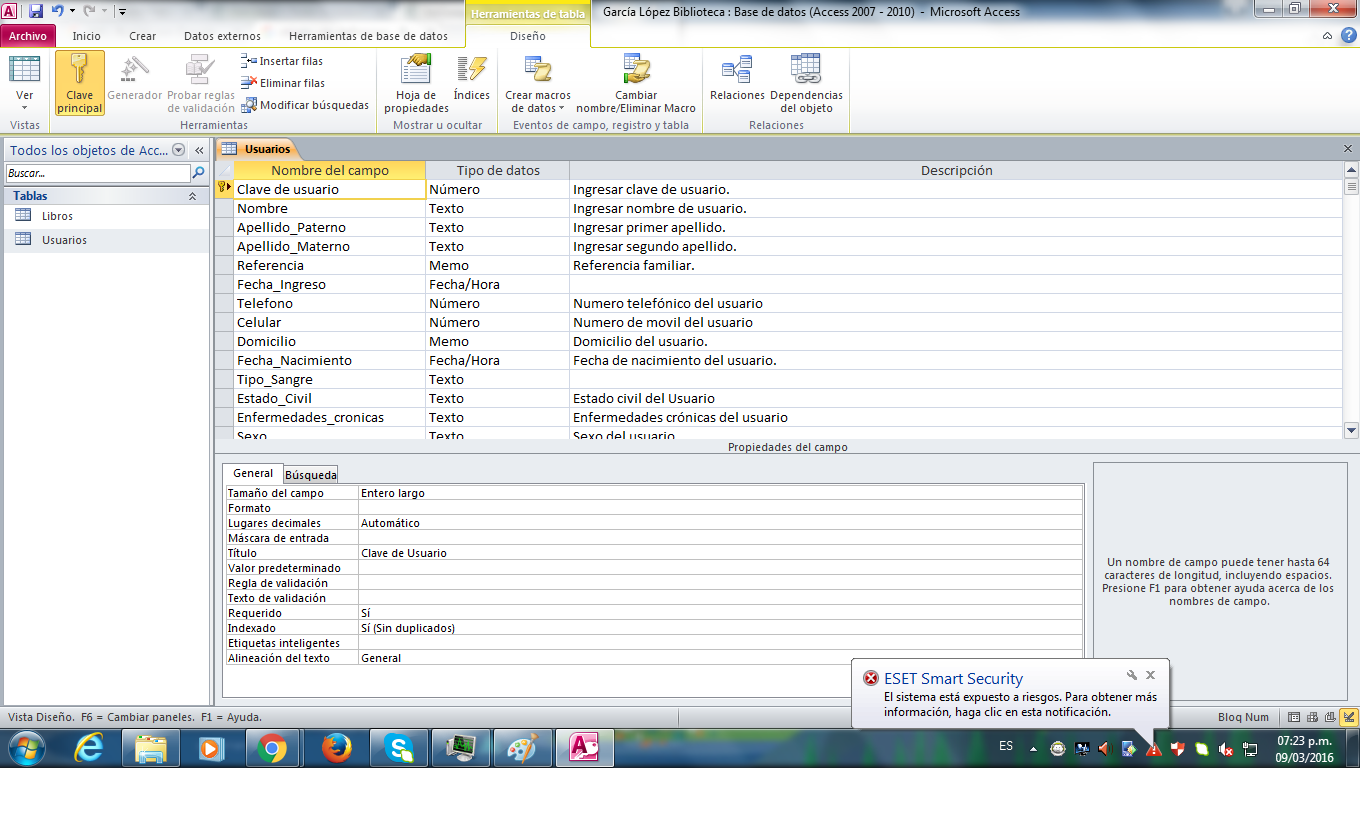Open the navigation pane category dropdown arrow

click(x=178, y=150)
